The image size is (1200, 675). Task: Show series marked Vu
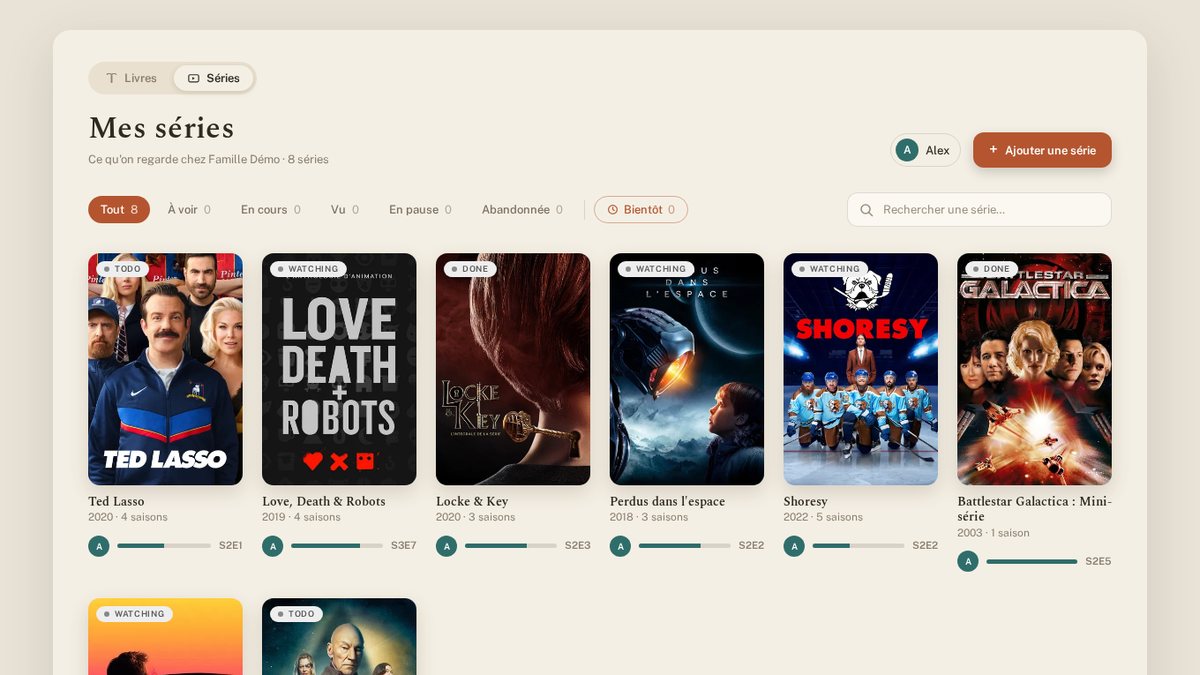coord(345,210)
